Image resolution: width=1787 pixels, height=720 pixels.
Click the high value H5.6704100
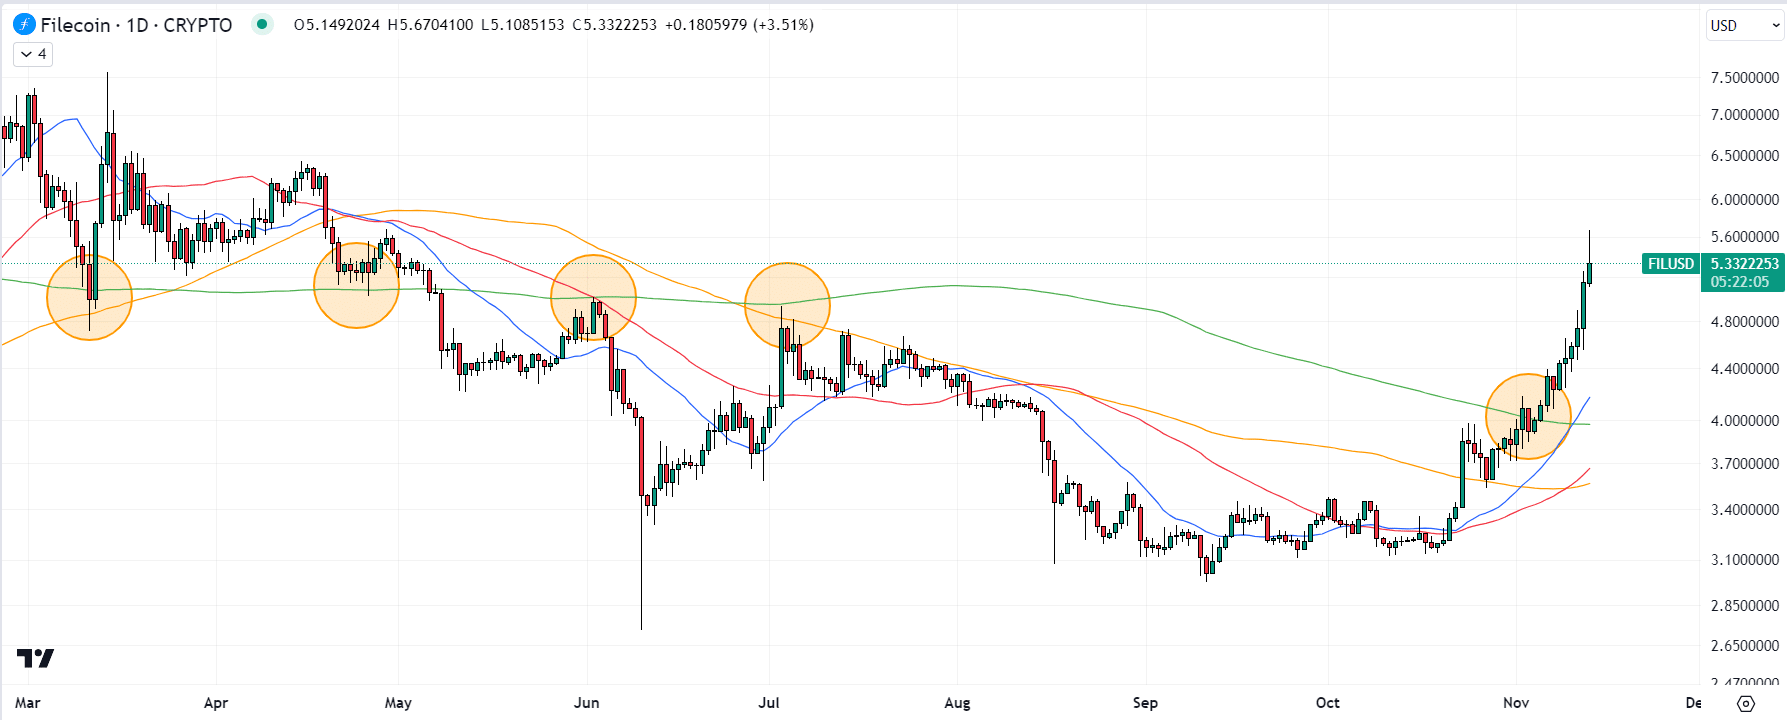pos(430,25)
